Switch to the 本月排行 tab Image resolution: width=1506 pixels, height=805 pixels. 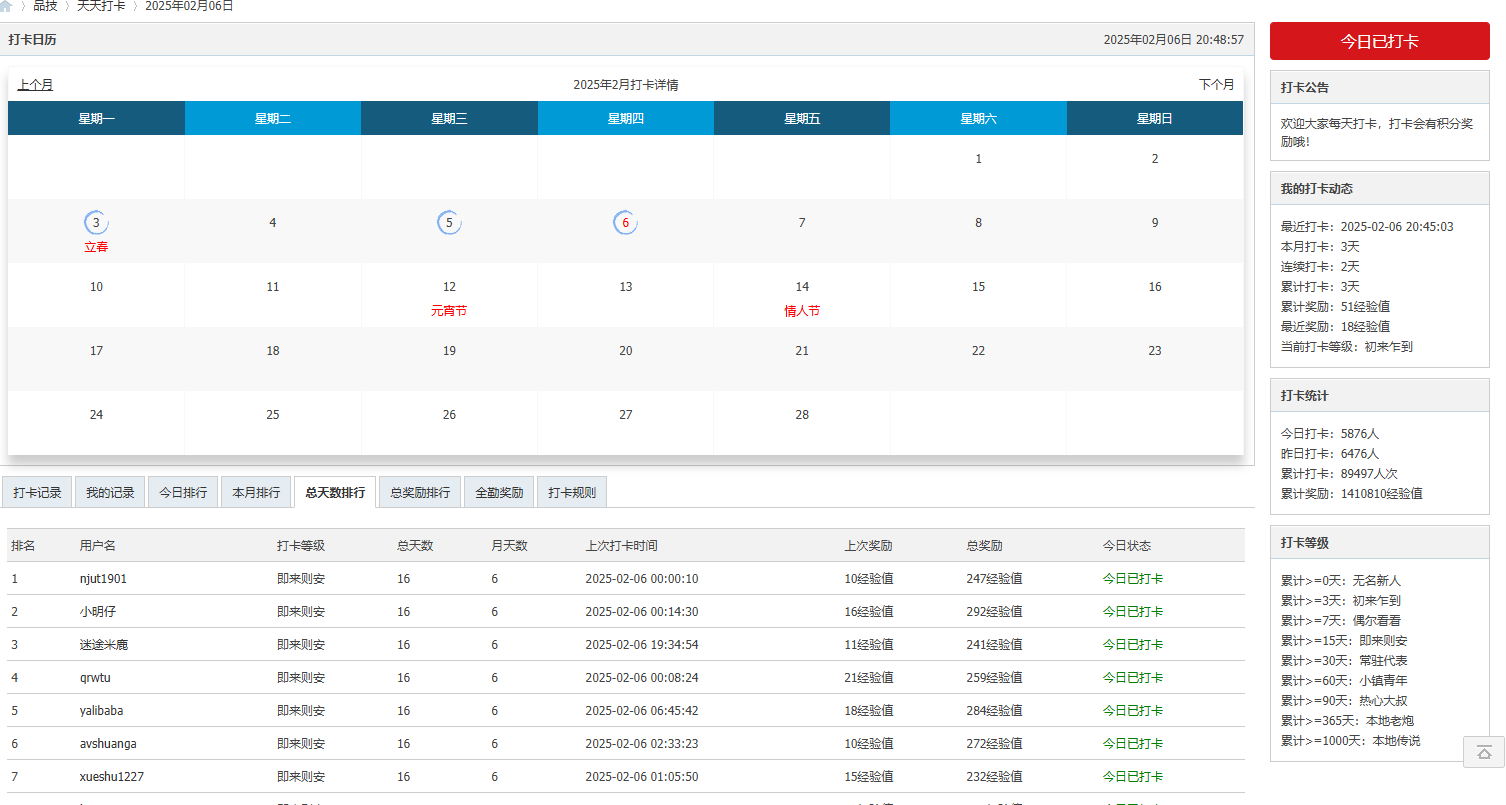[256, 492]
